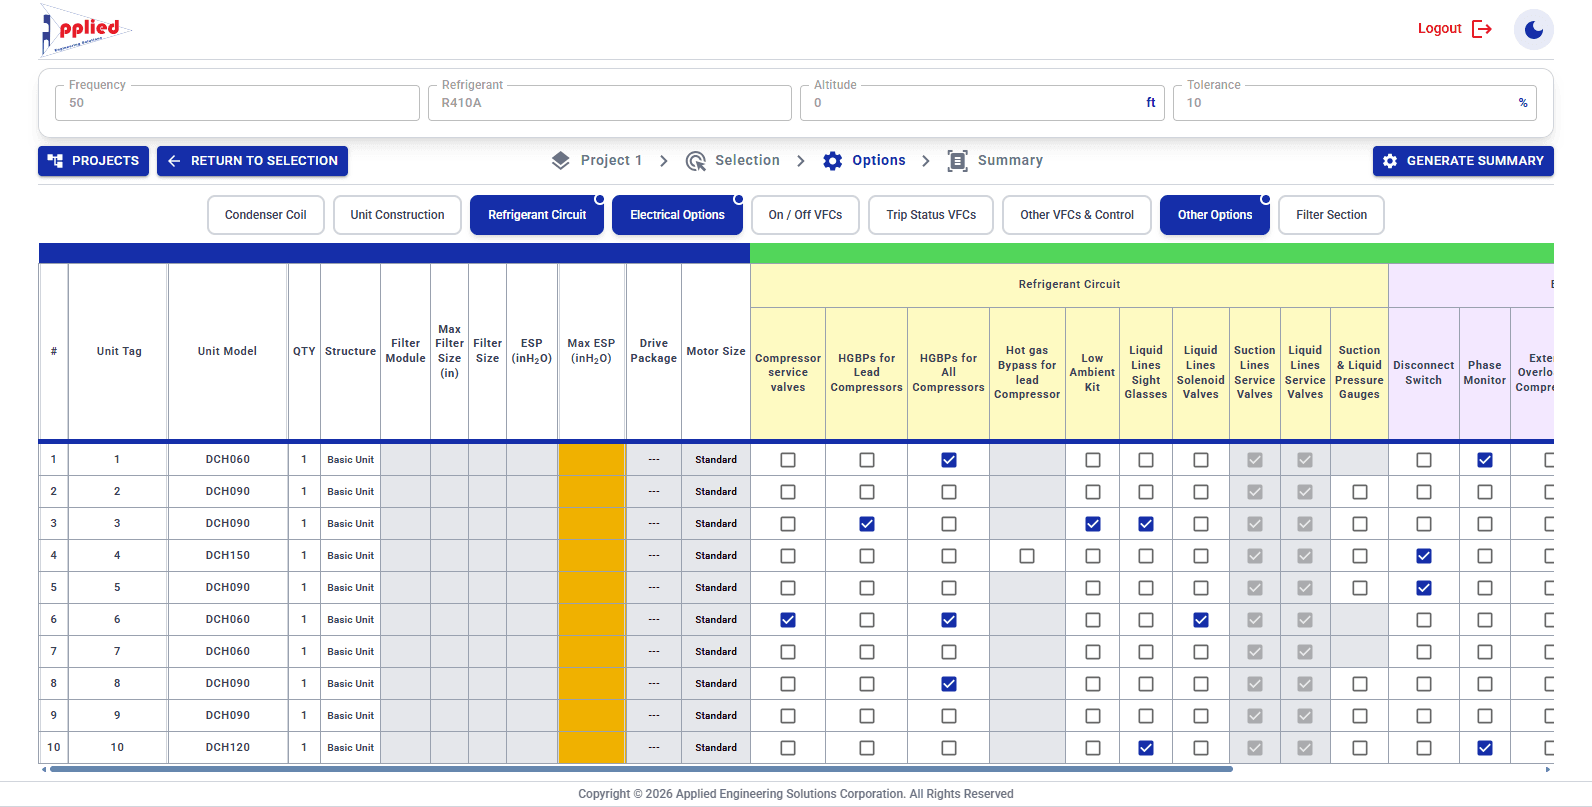Enable Compressor service valves for row 2
This screenshot has height=807, width=1592.
(x=788, y=492)
